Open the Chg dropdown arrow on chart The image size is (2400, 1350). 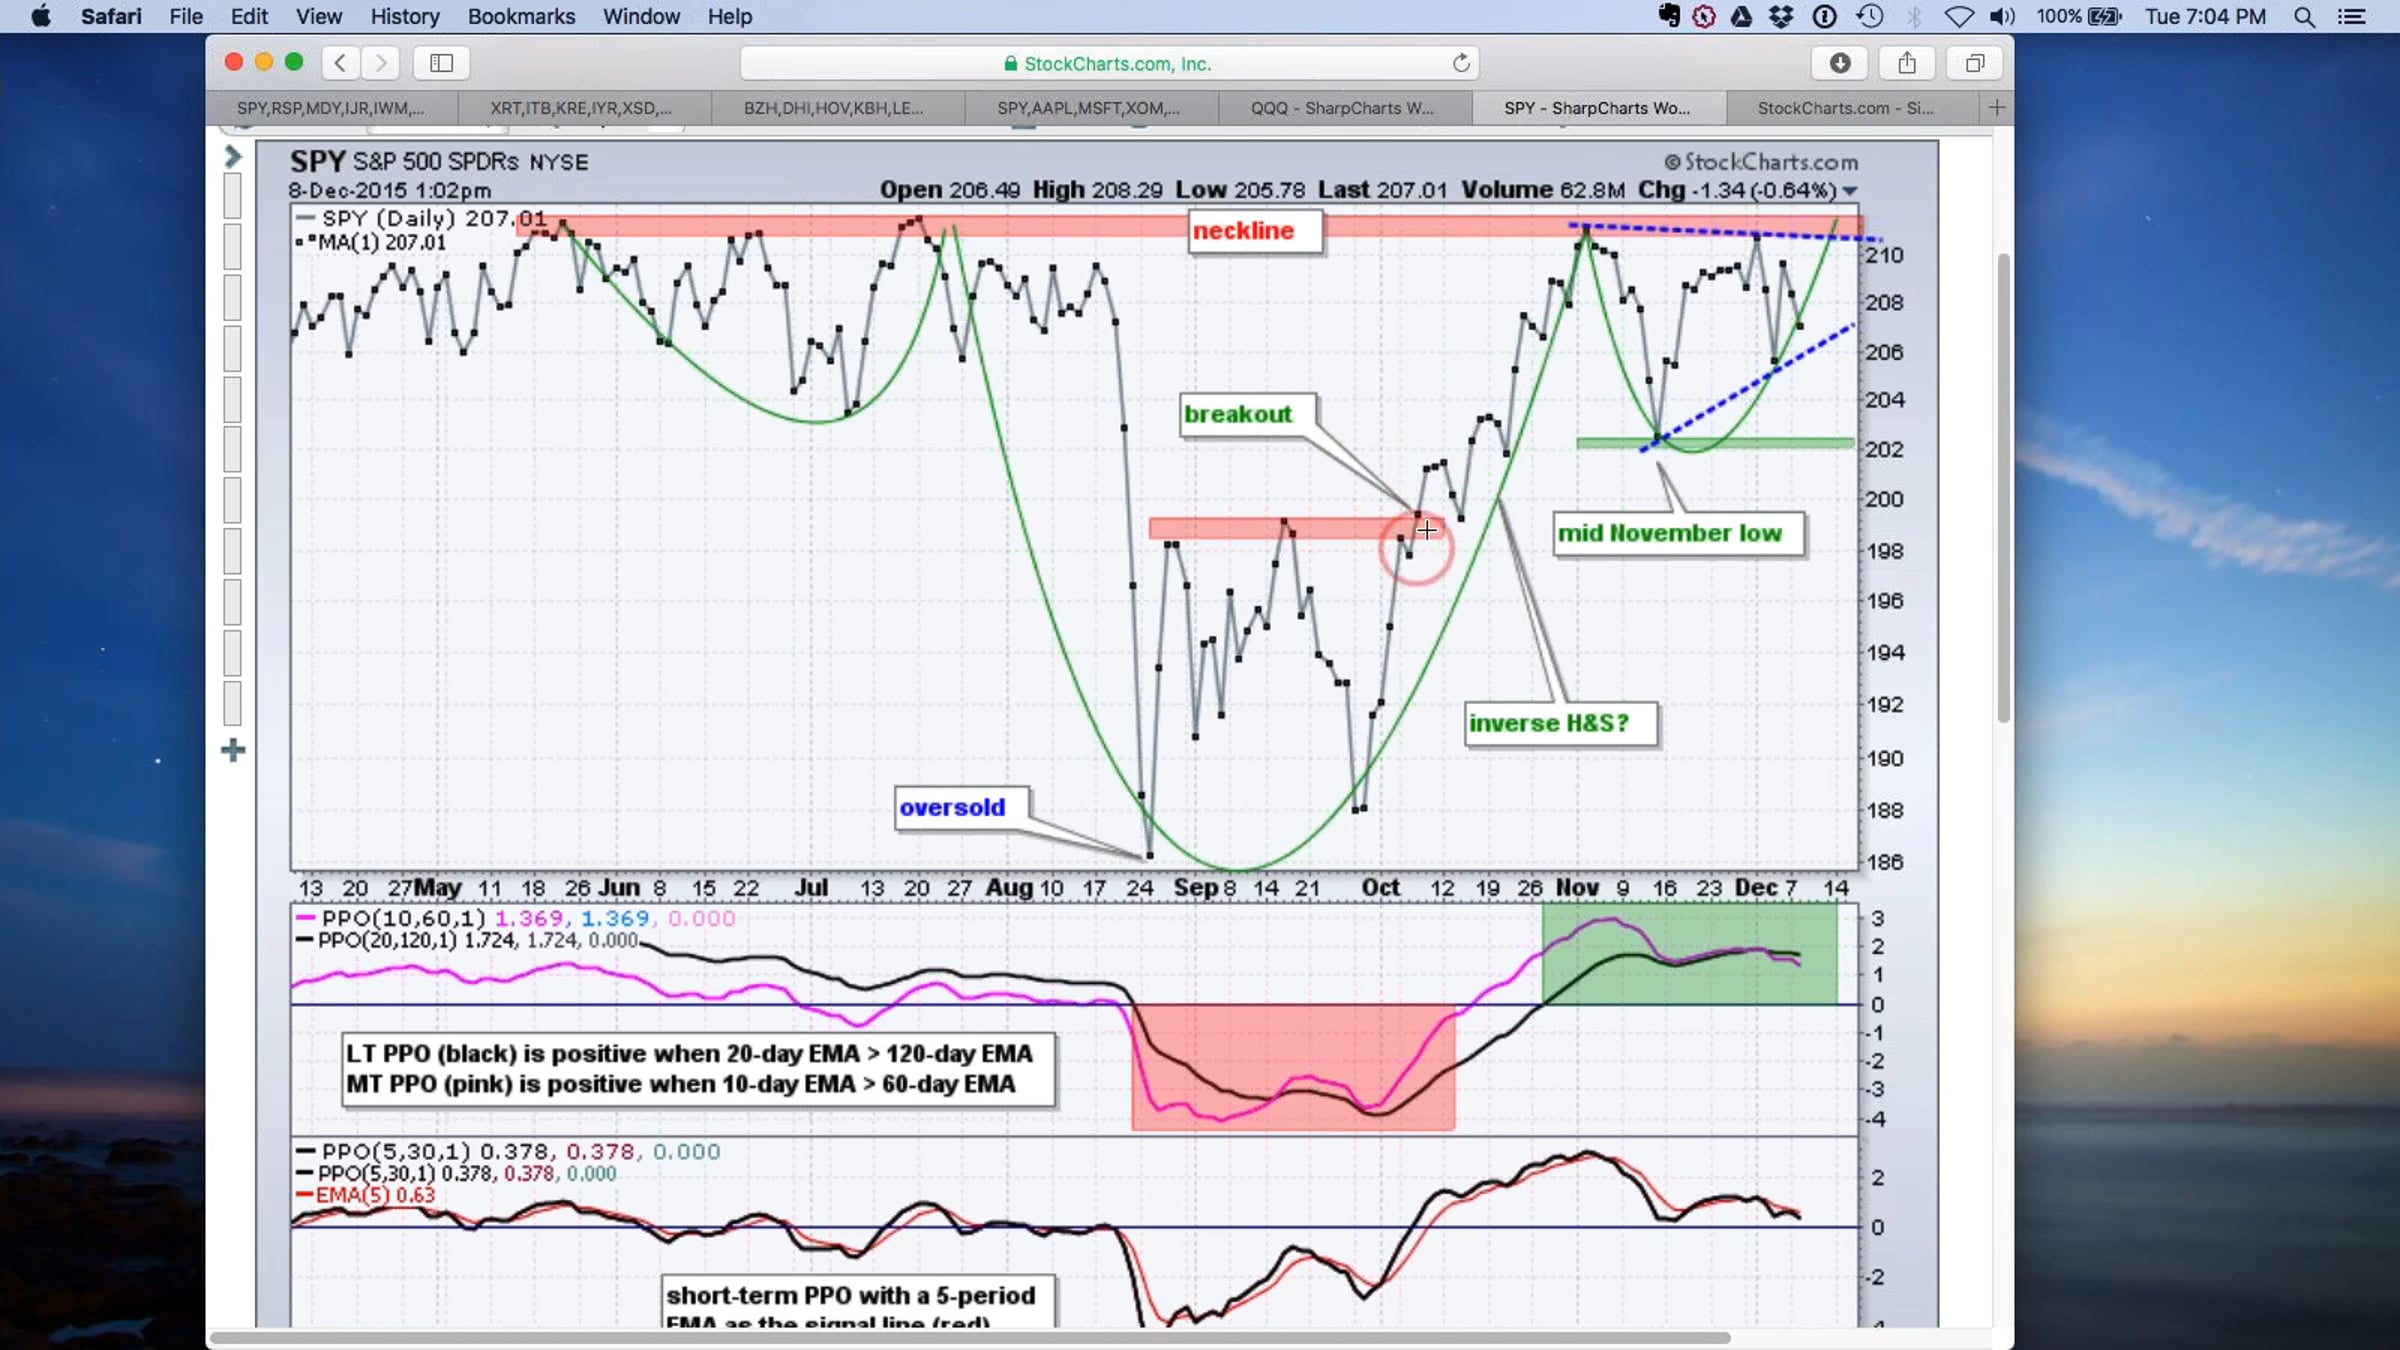pyautogui.click(x=1850, y=191)
